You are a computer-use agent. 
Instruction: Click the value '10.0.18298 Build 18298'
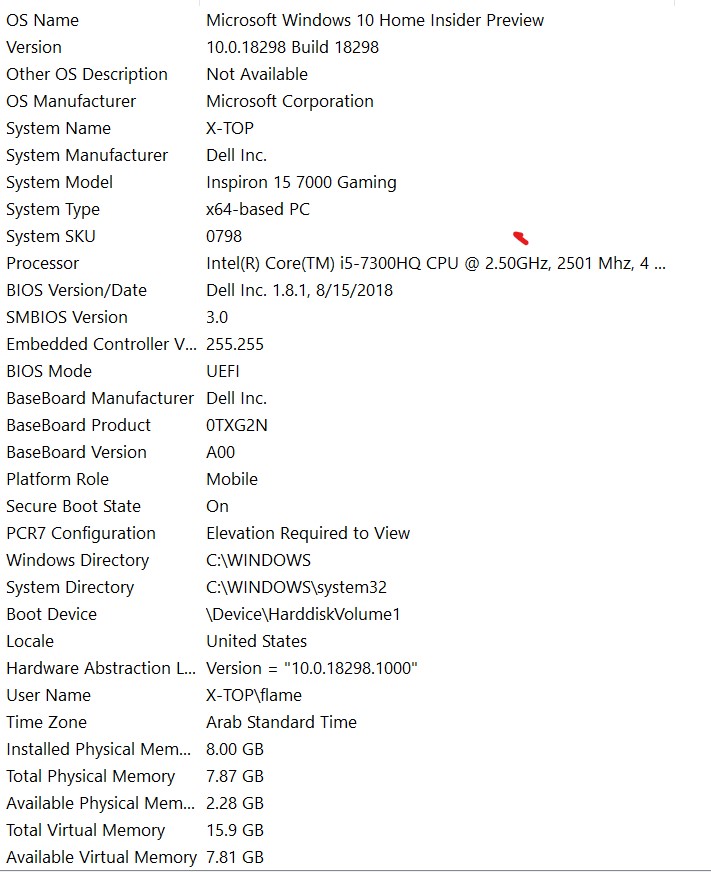pos(292,47)
